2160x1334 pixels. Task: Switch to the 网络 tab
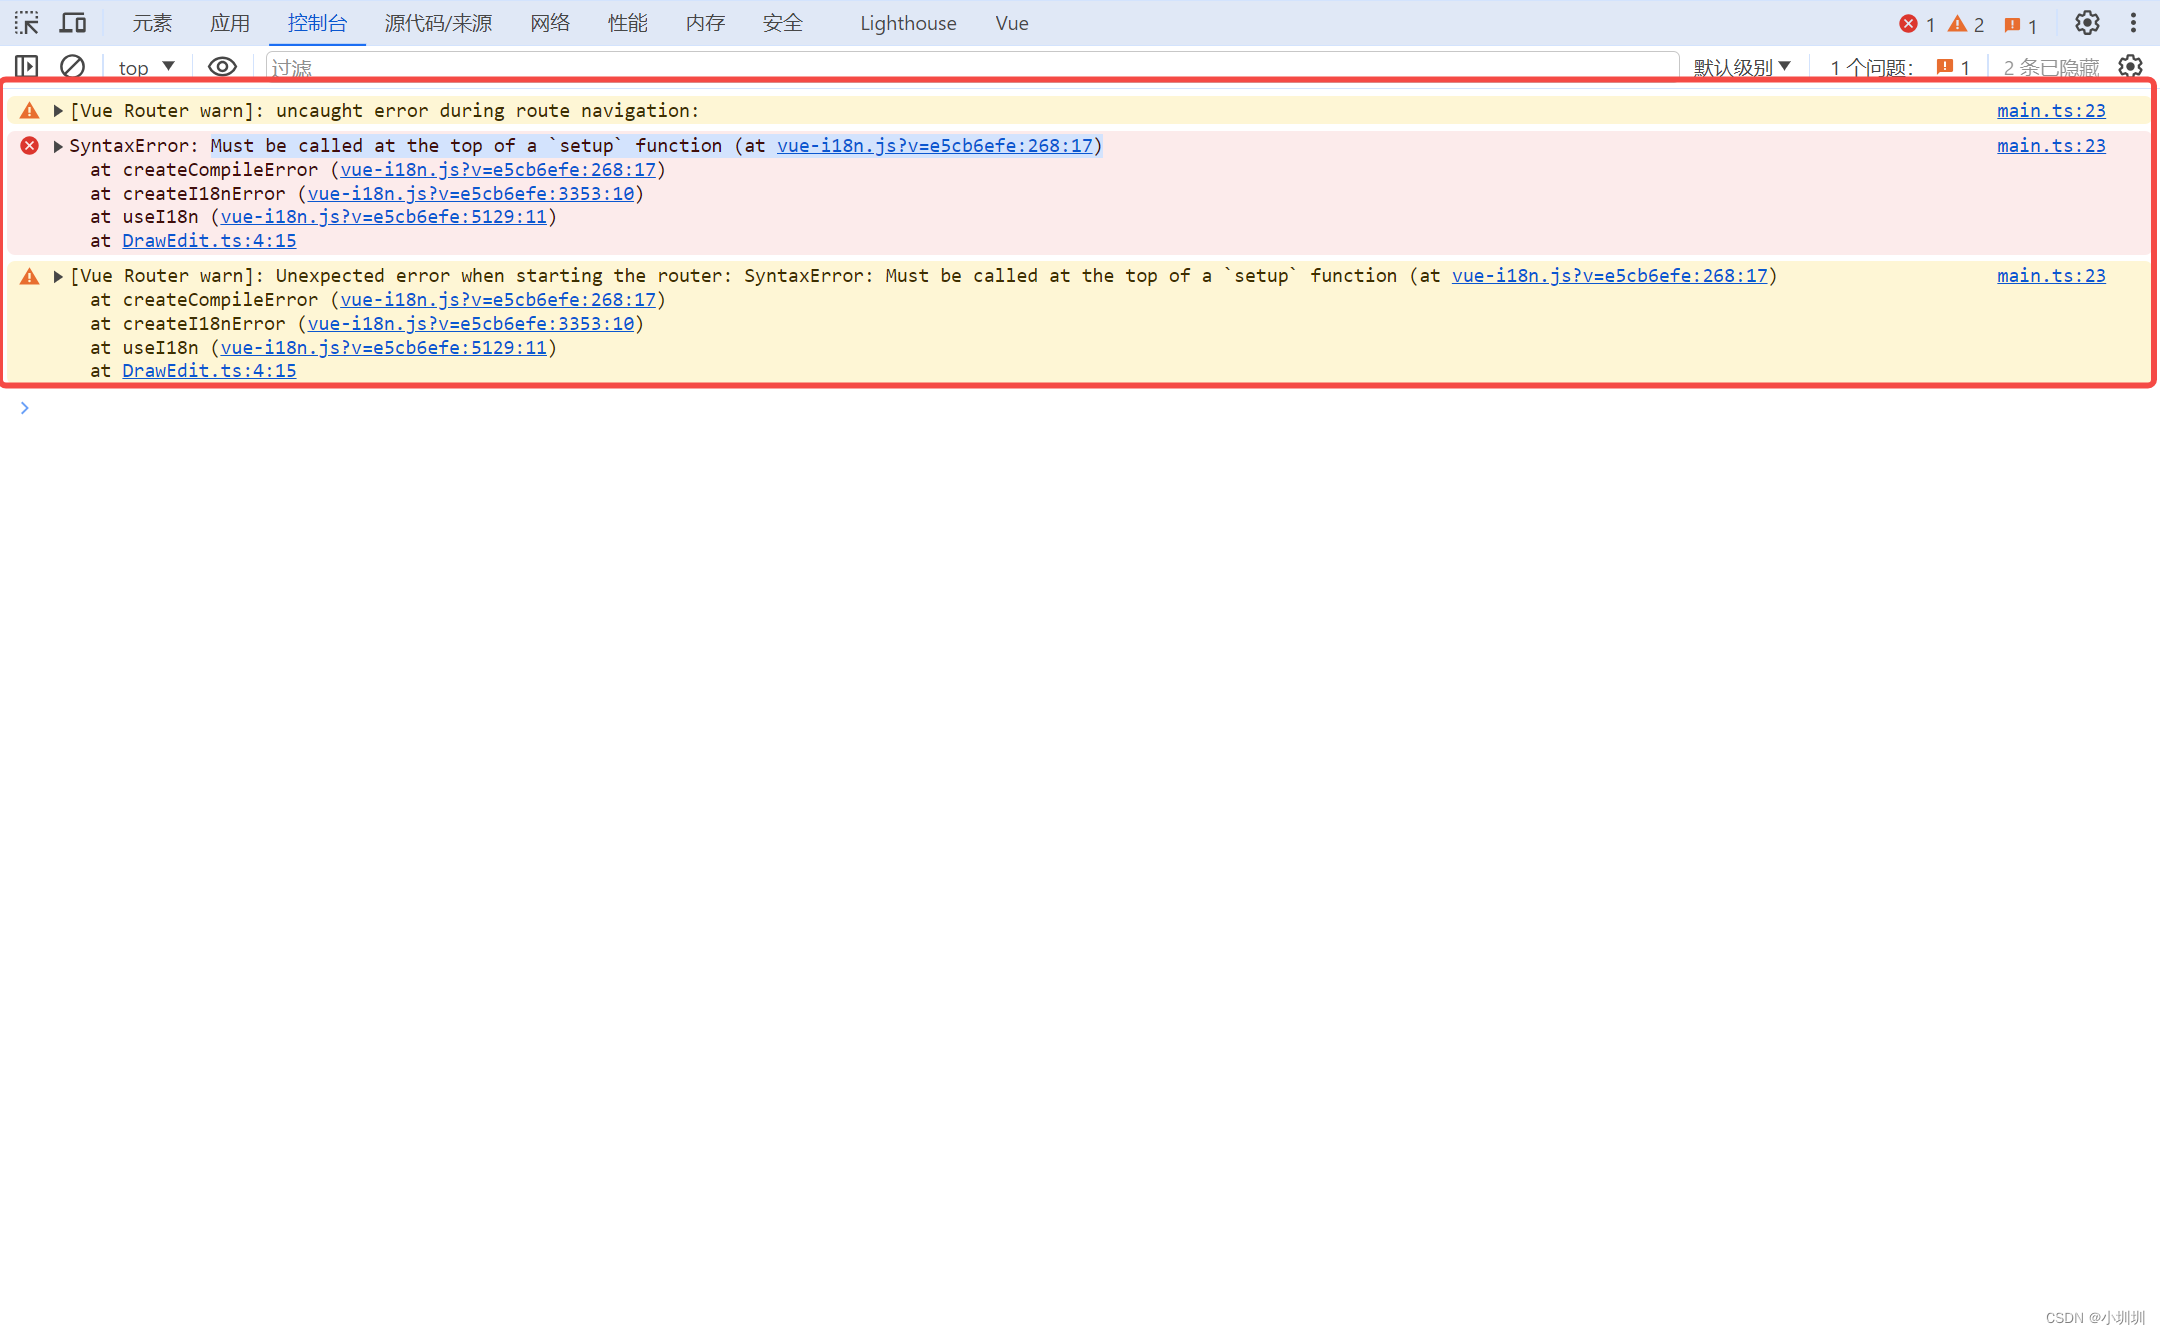point(549,22)
